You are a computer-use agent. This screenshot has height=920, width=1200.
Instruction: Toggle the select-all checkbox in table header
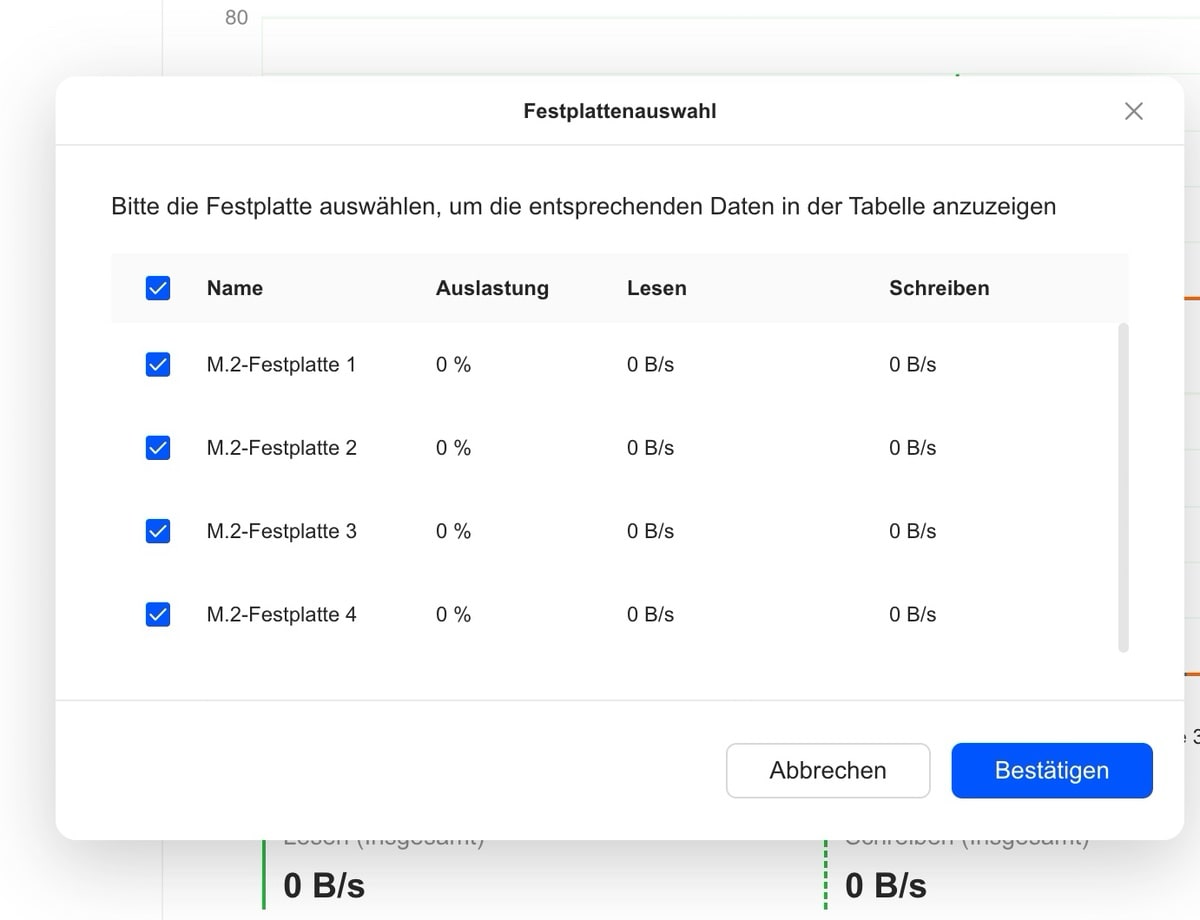click(x=158, y=288)
